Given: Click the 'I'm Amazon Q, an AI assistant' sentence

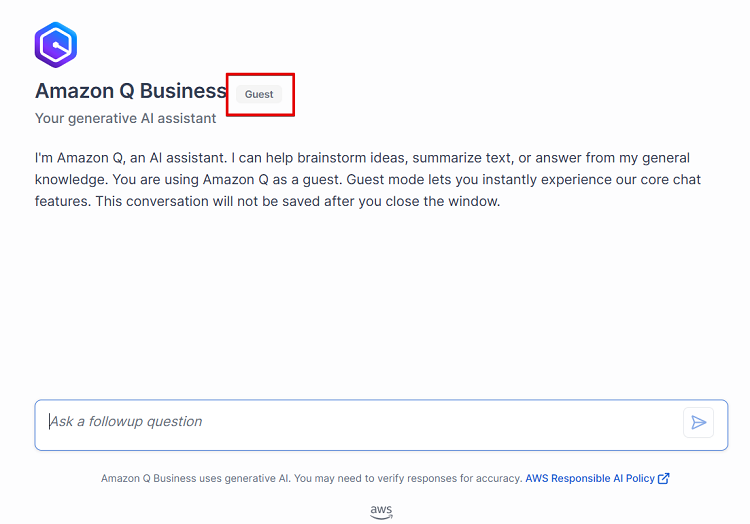Looking at the screenshot, I should [x=131, y=158].
